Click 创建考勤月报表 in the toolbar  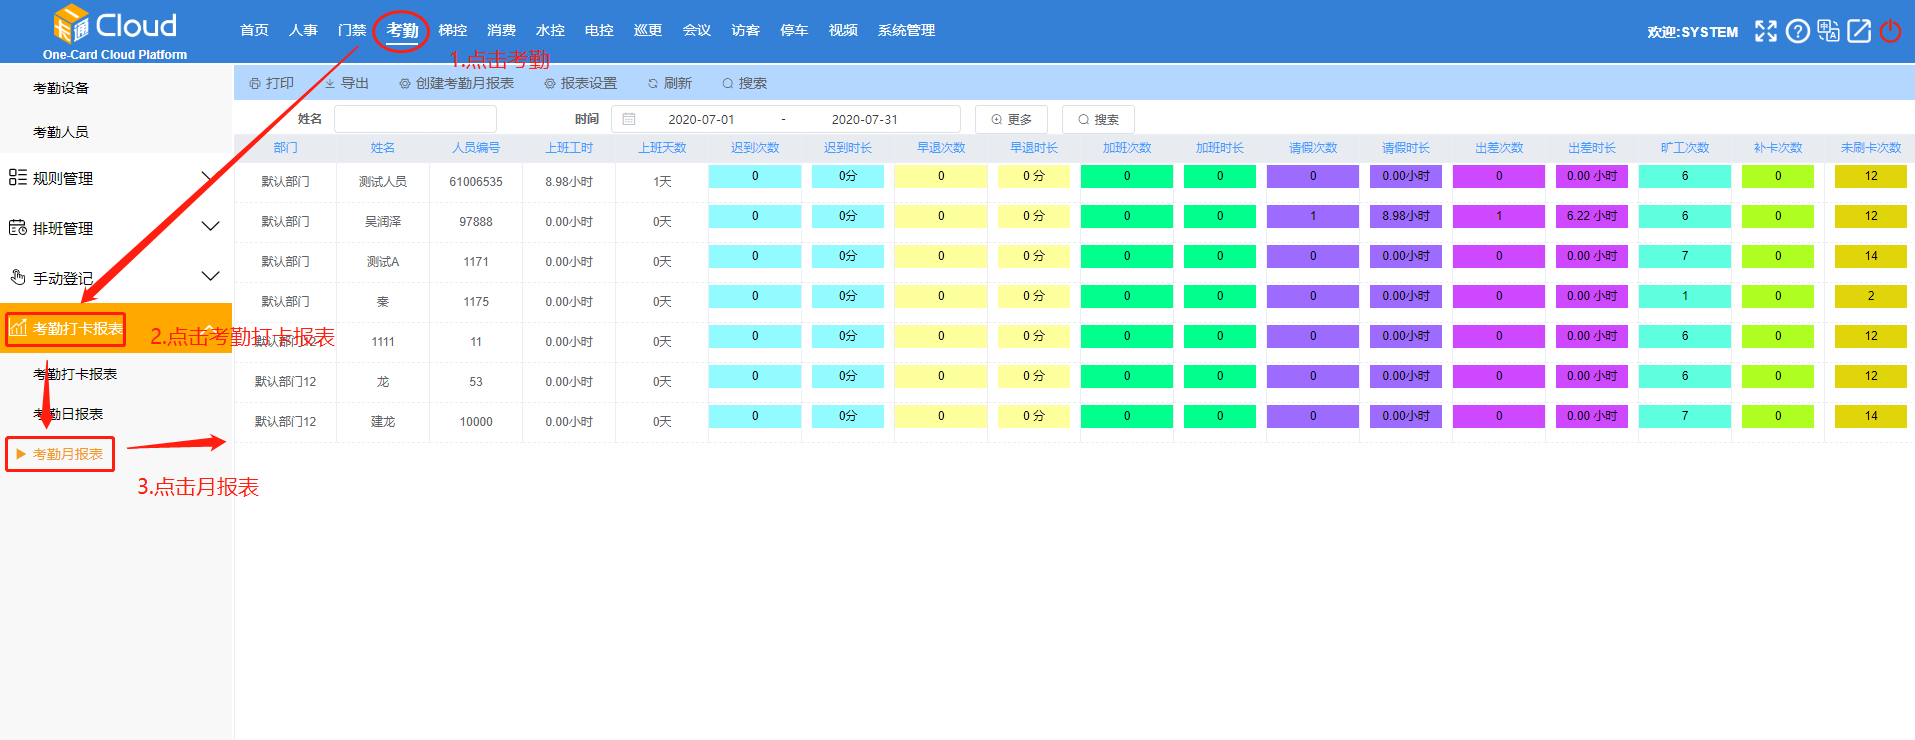pos(456,83)
